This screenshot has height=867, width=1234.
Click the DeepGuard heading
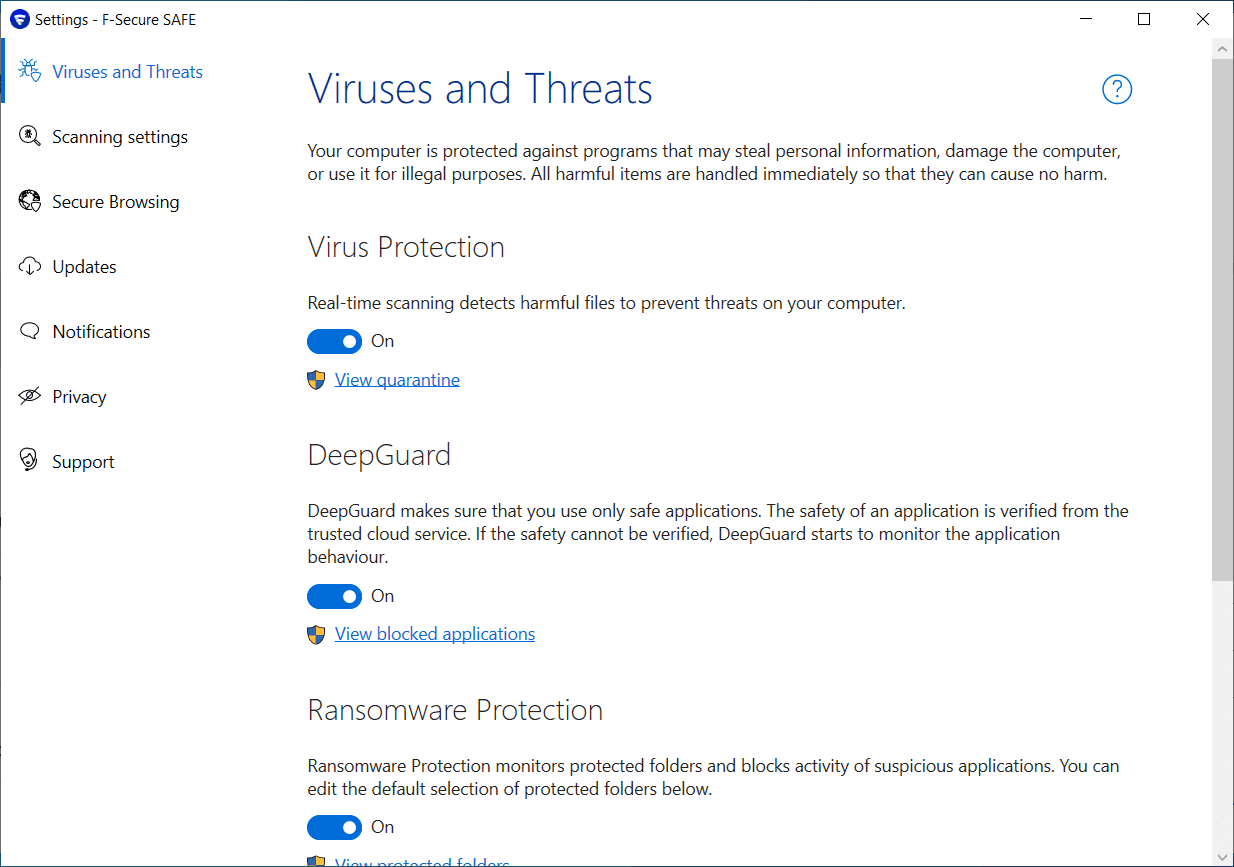coord(379,455)
